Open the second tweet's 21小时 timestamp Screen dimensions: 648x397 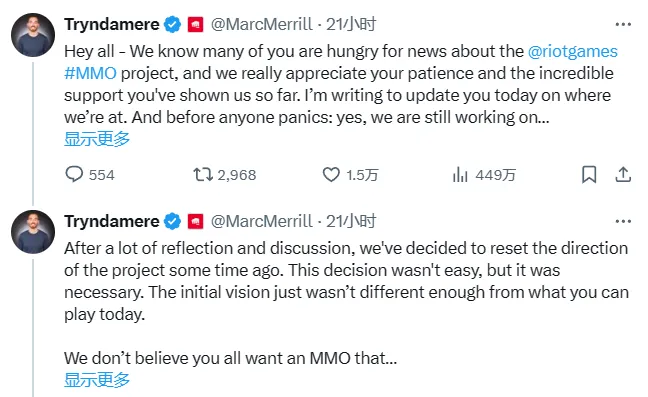pyautogui.click(x=351, y=221)
